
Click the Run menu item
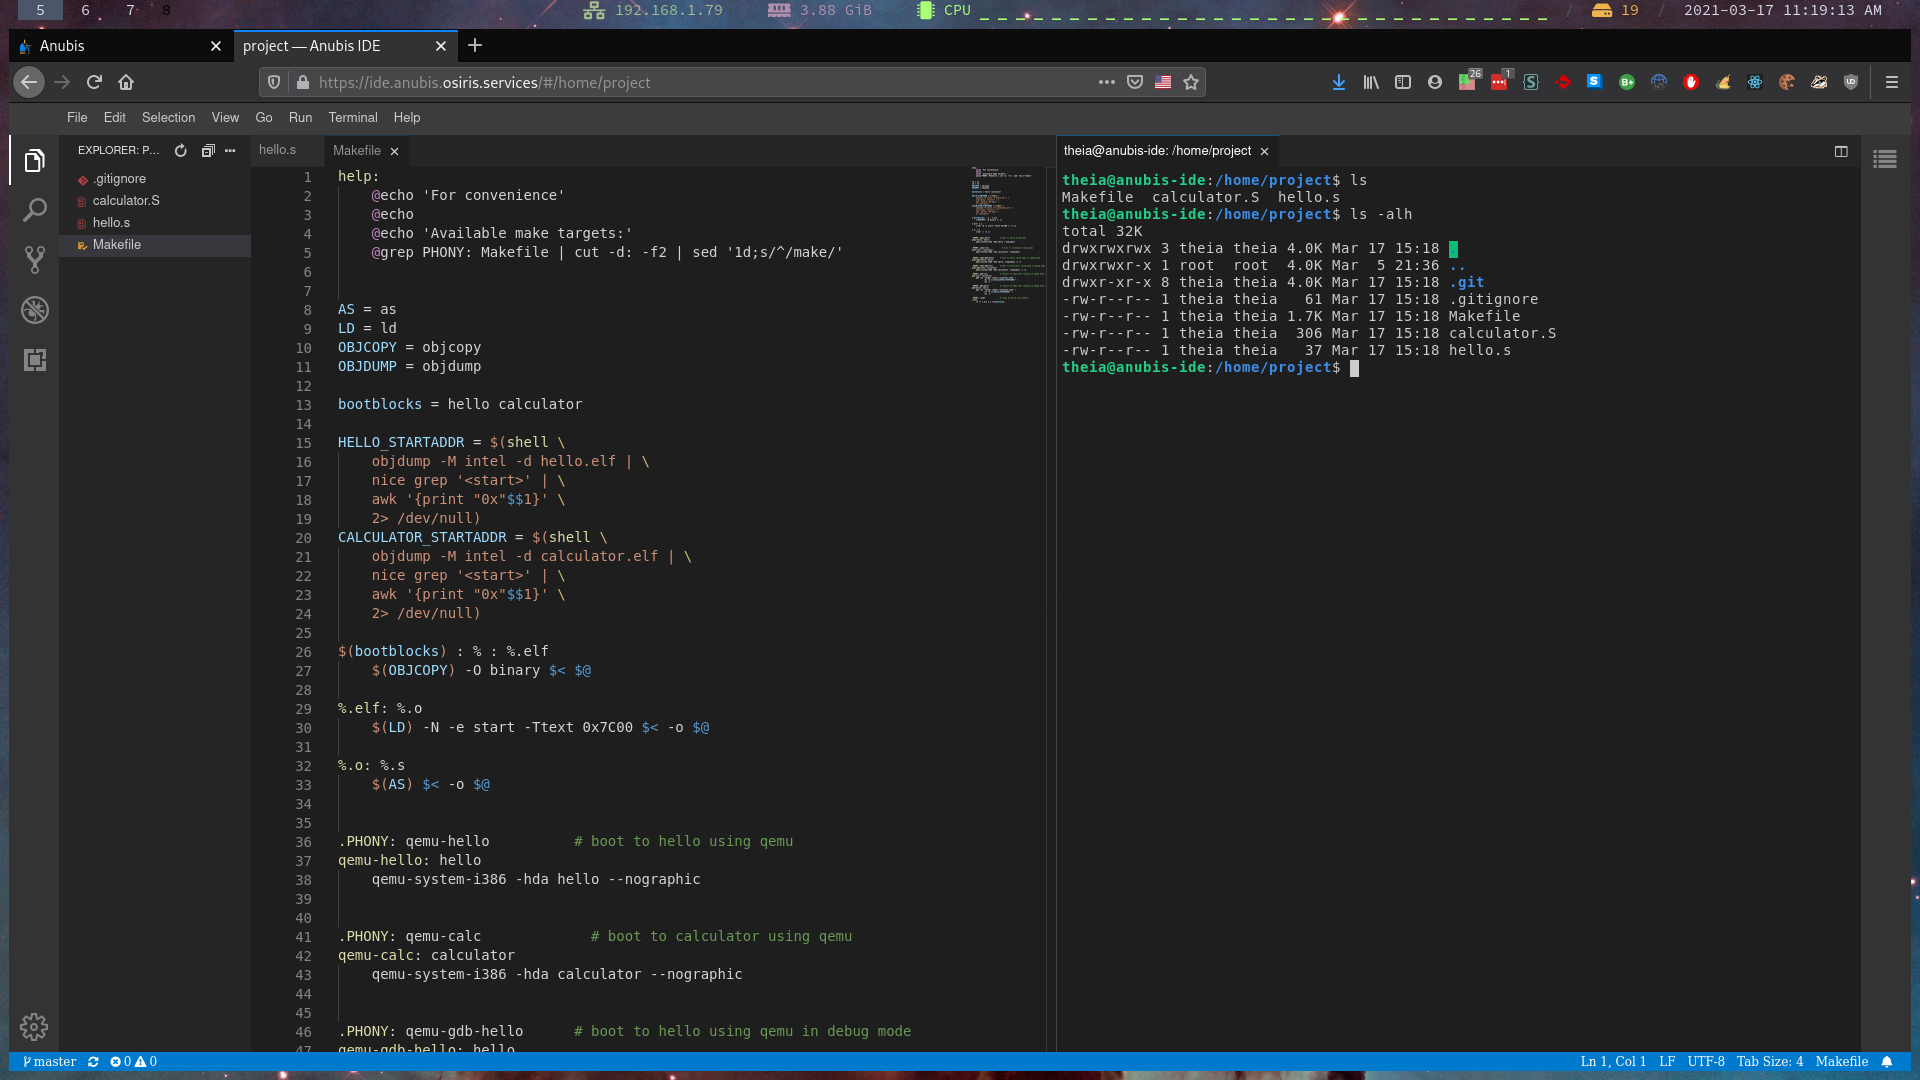pos(301,117)
